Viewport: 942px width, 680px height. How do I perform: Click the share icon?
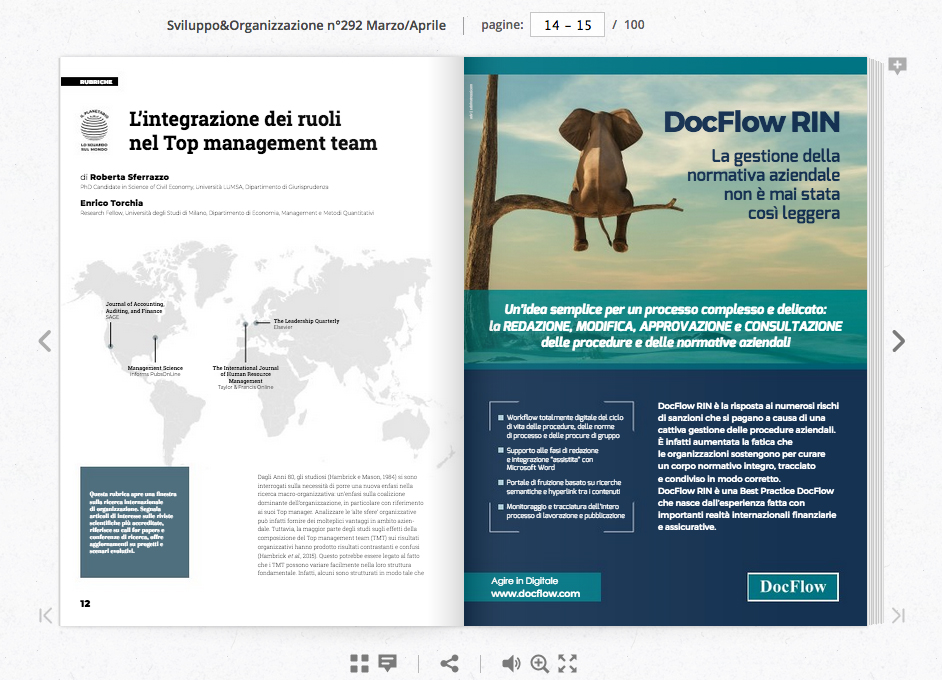pyautogui.click(x=449, y=663)
